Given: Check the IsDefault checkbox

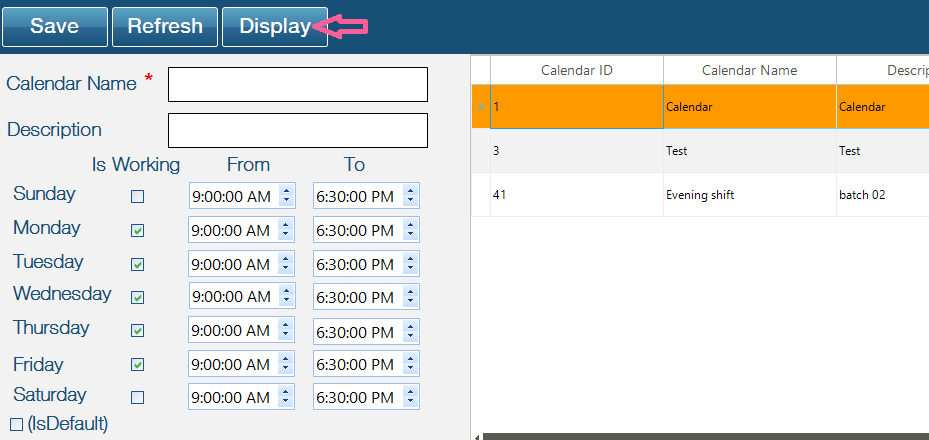Looking at the screenshot, I should [x=16, y=424].
